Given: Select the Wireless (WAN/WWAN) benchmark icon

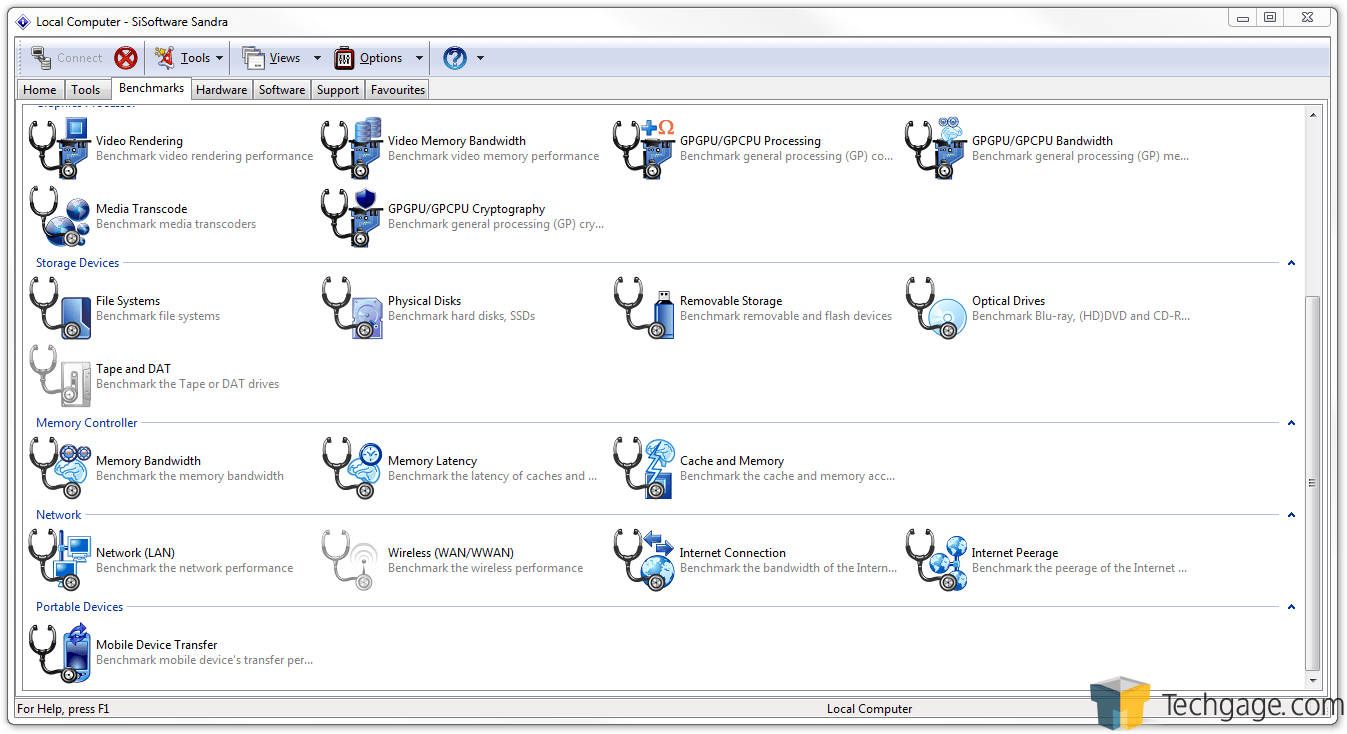Looking at the screenshot, I should [x=352, y=560].
